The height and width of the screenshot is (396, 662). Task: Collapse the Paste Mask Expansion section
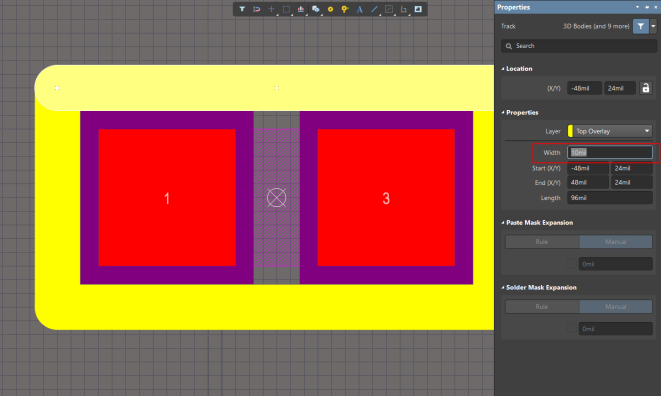(503, 222)
